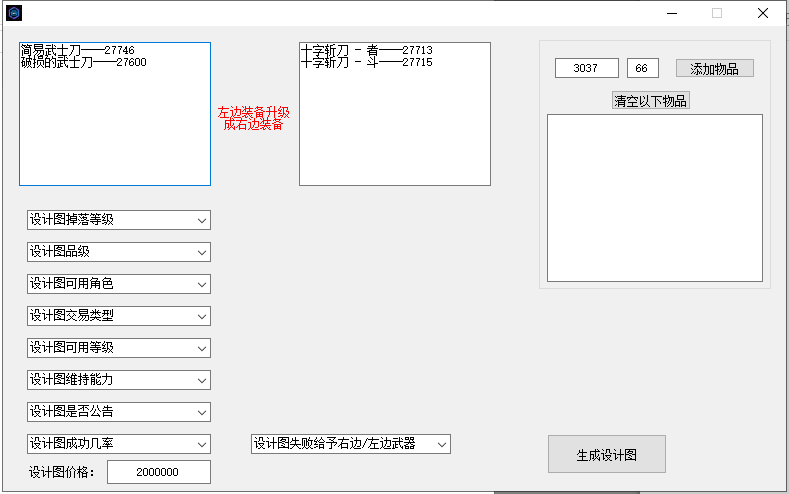Expand the 设计图品级 combo box
The width and height of the screenshot is (789, 494).
(x=118, y=252)
